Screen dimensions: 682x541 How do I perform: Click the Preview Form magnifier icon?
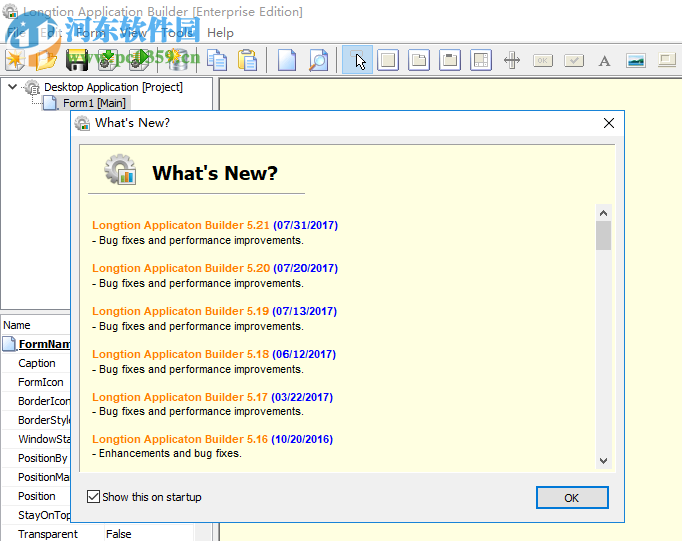pyautogui.click(x=318, y=60)
